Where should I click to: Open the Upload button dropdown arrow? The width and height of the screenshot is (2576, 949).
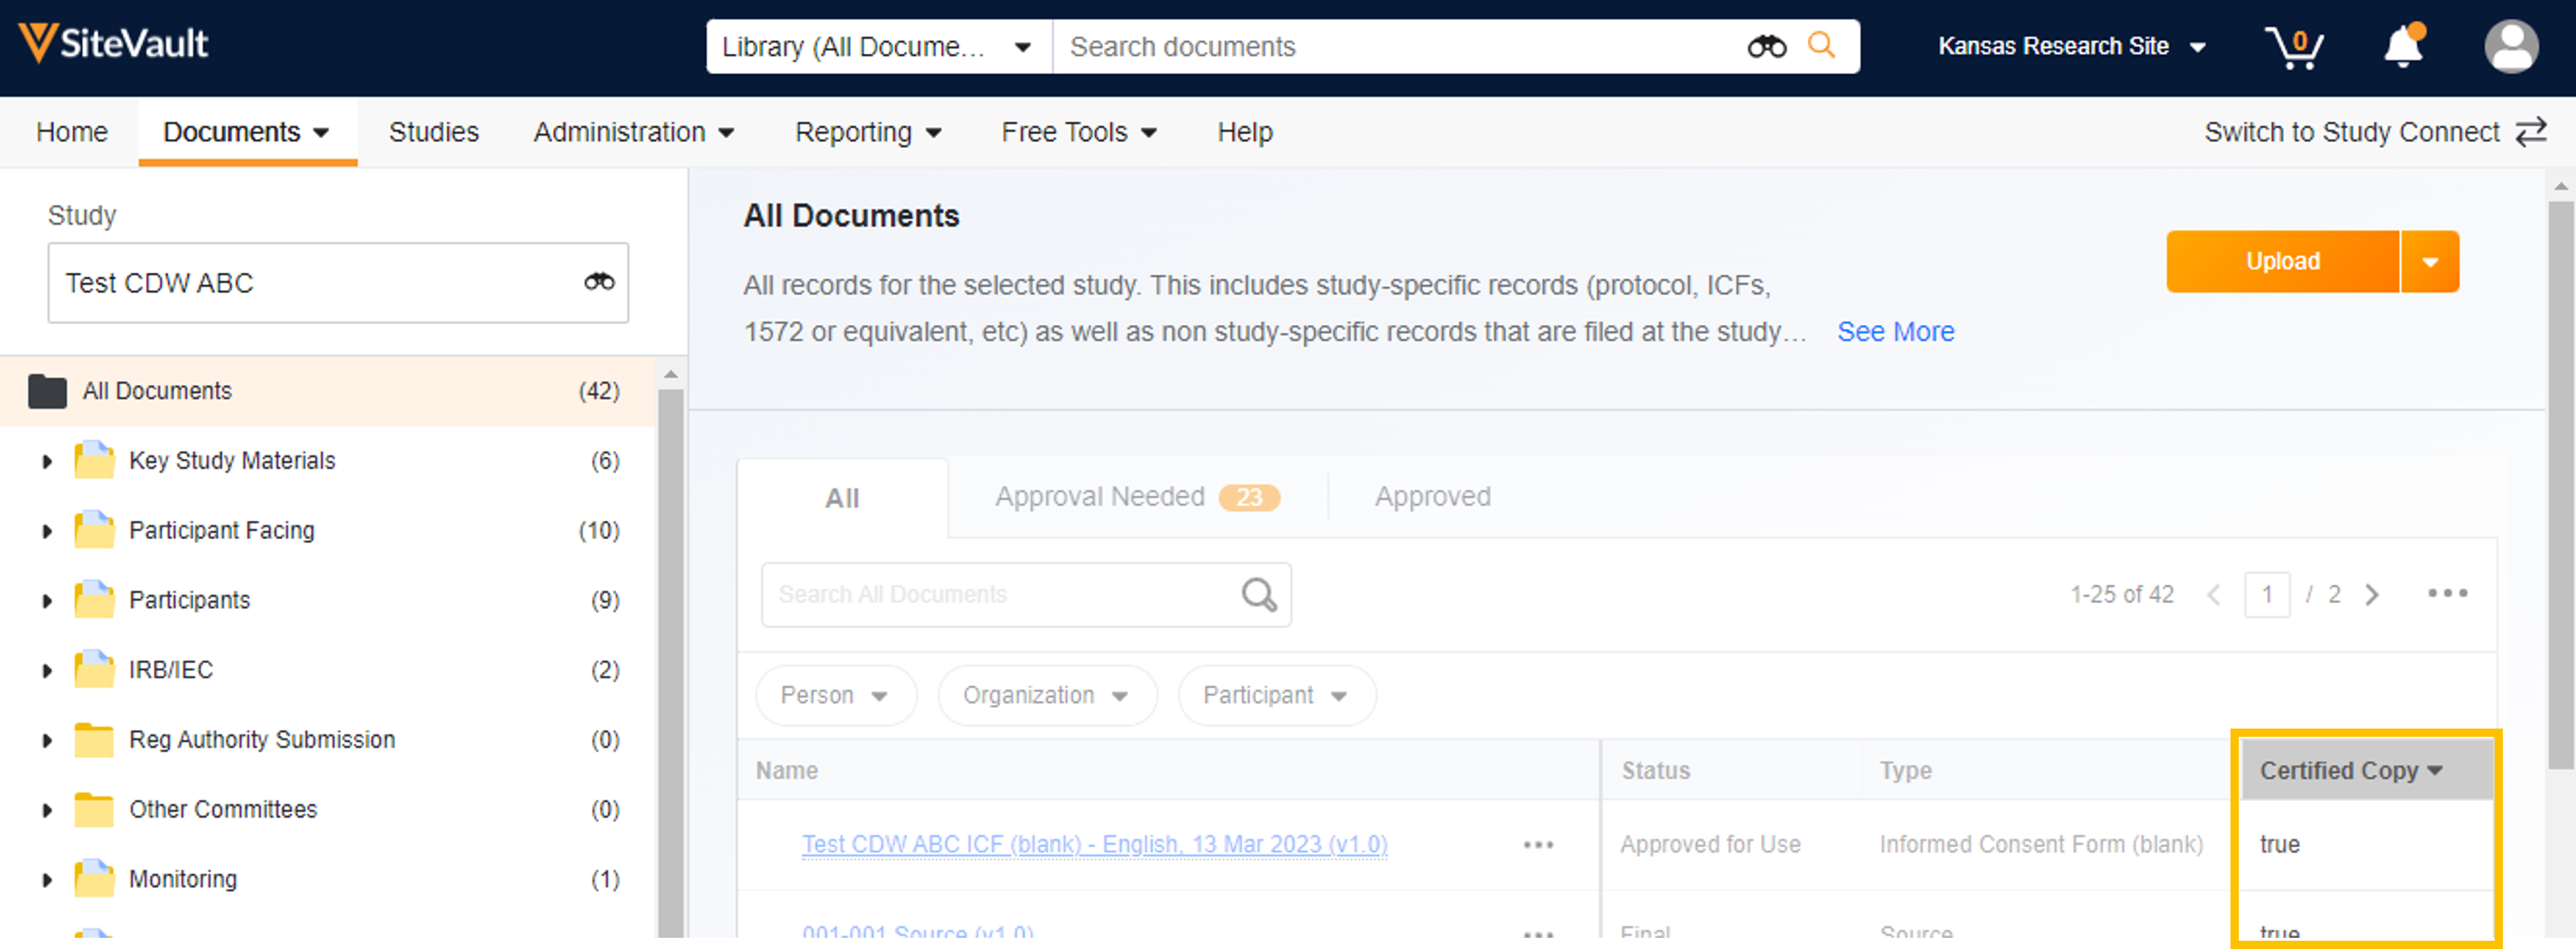pyautogui.click(x=2429, y=262)
